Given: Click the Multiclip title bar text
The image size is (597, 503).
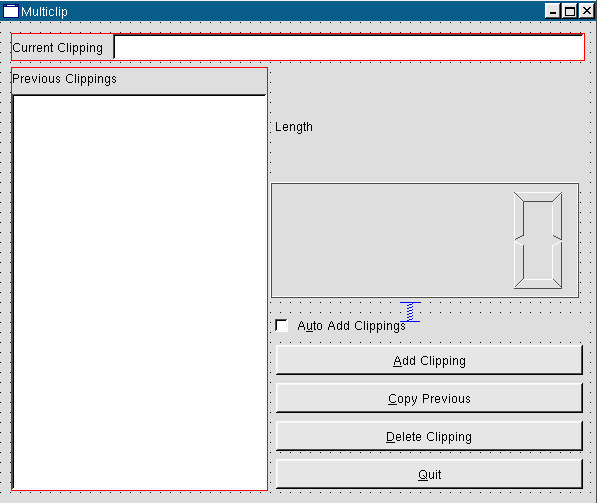Looking at the screenshot, I should (44, 11).
